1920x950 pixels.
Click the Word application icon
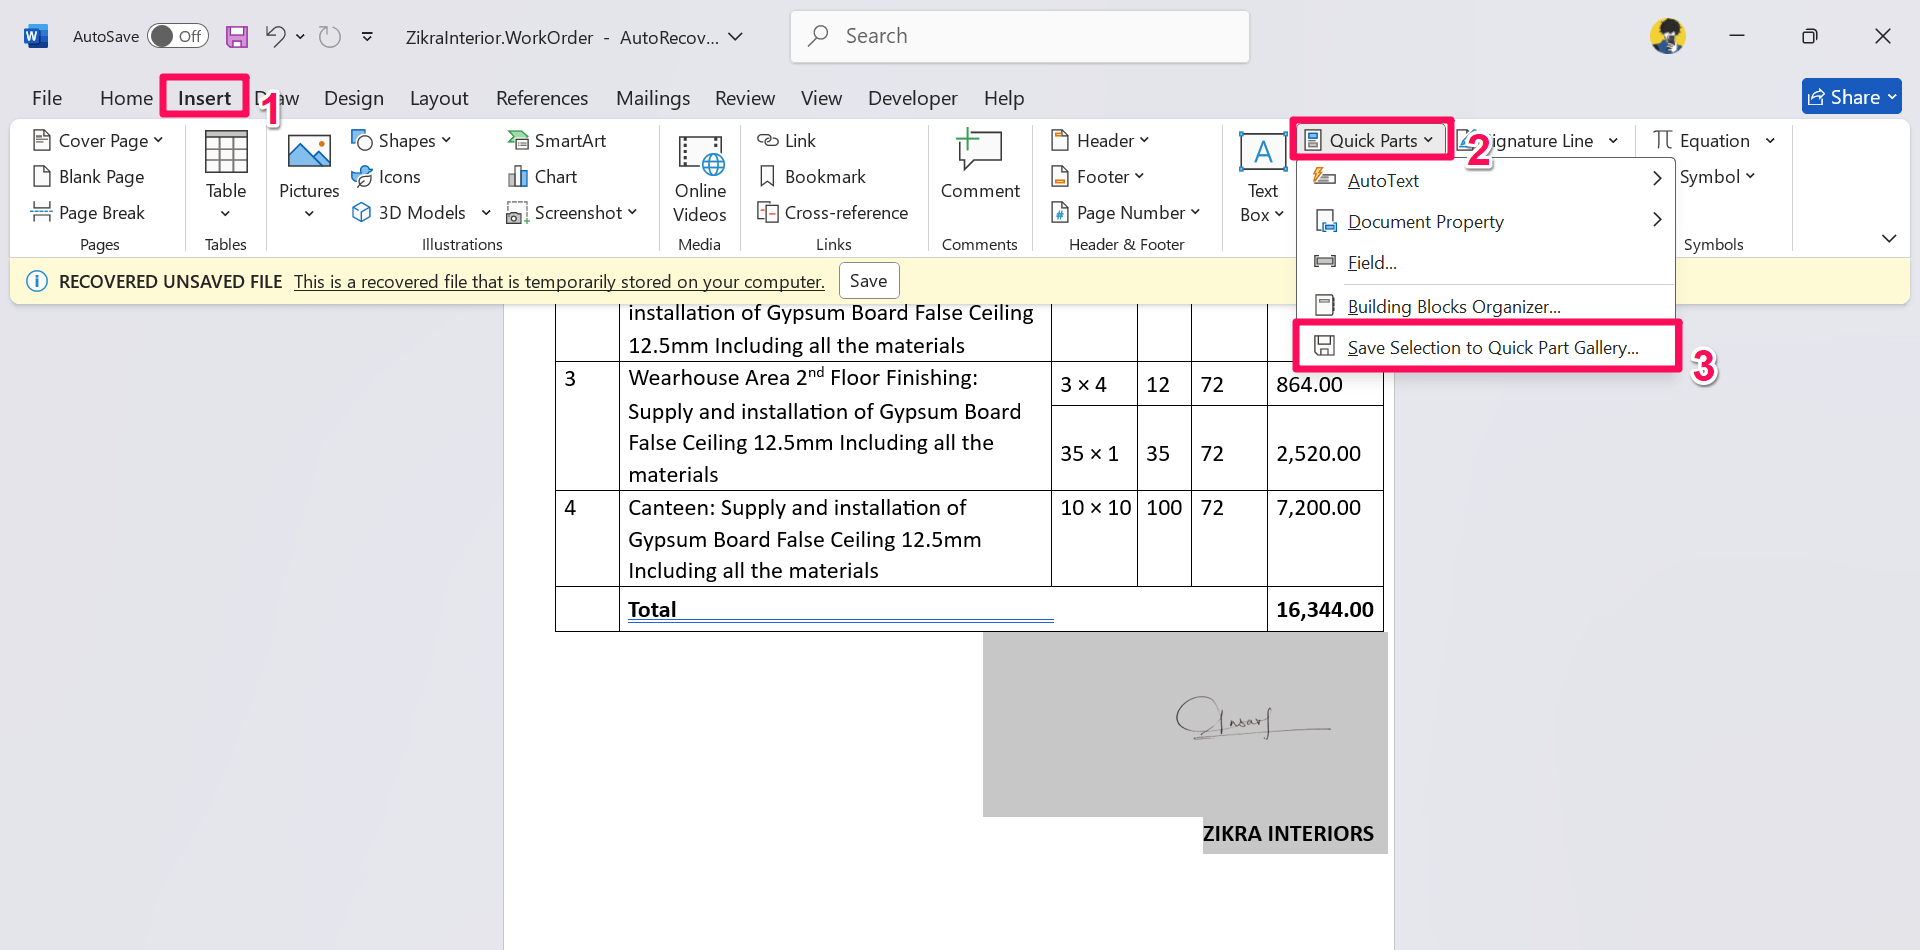click(x=36, y=37)
